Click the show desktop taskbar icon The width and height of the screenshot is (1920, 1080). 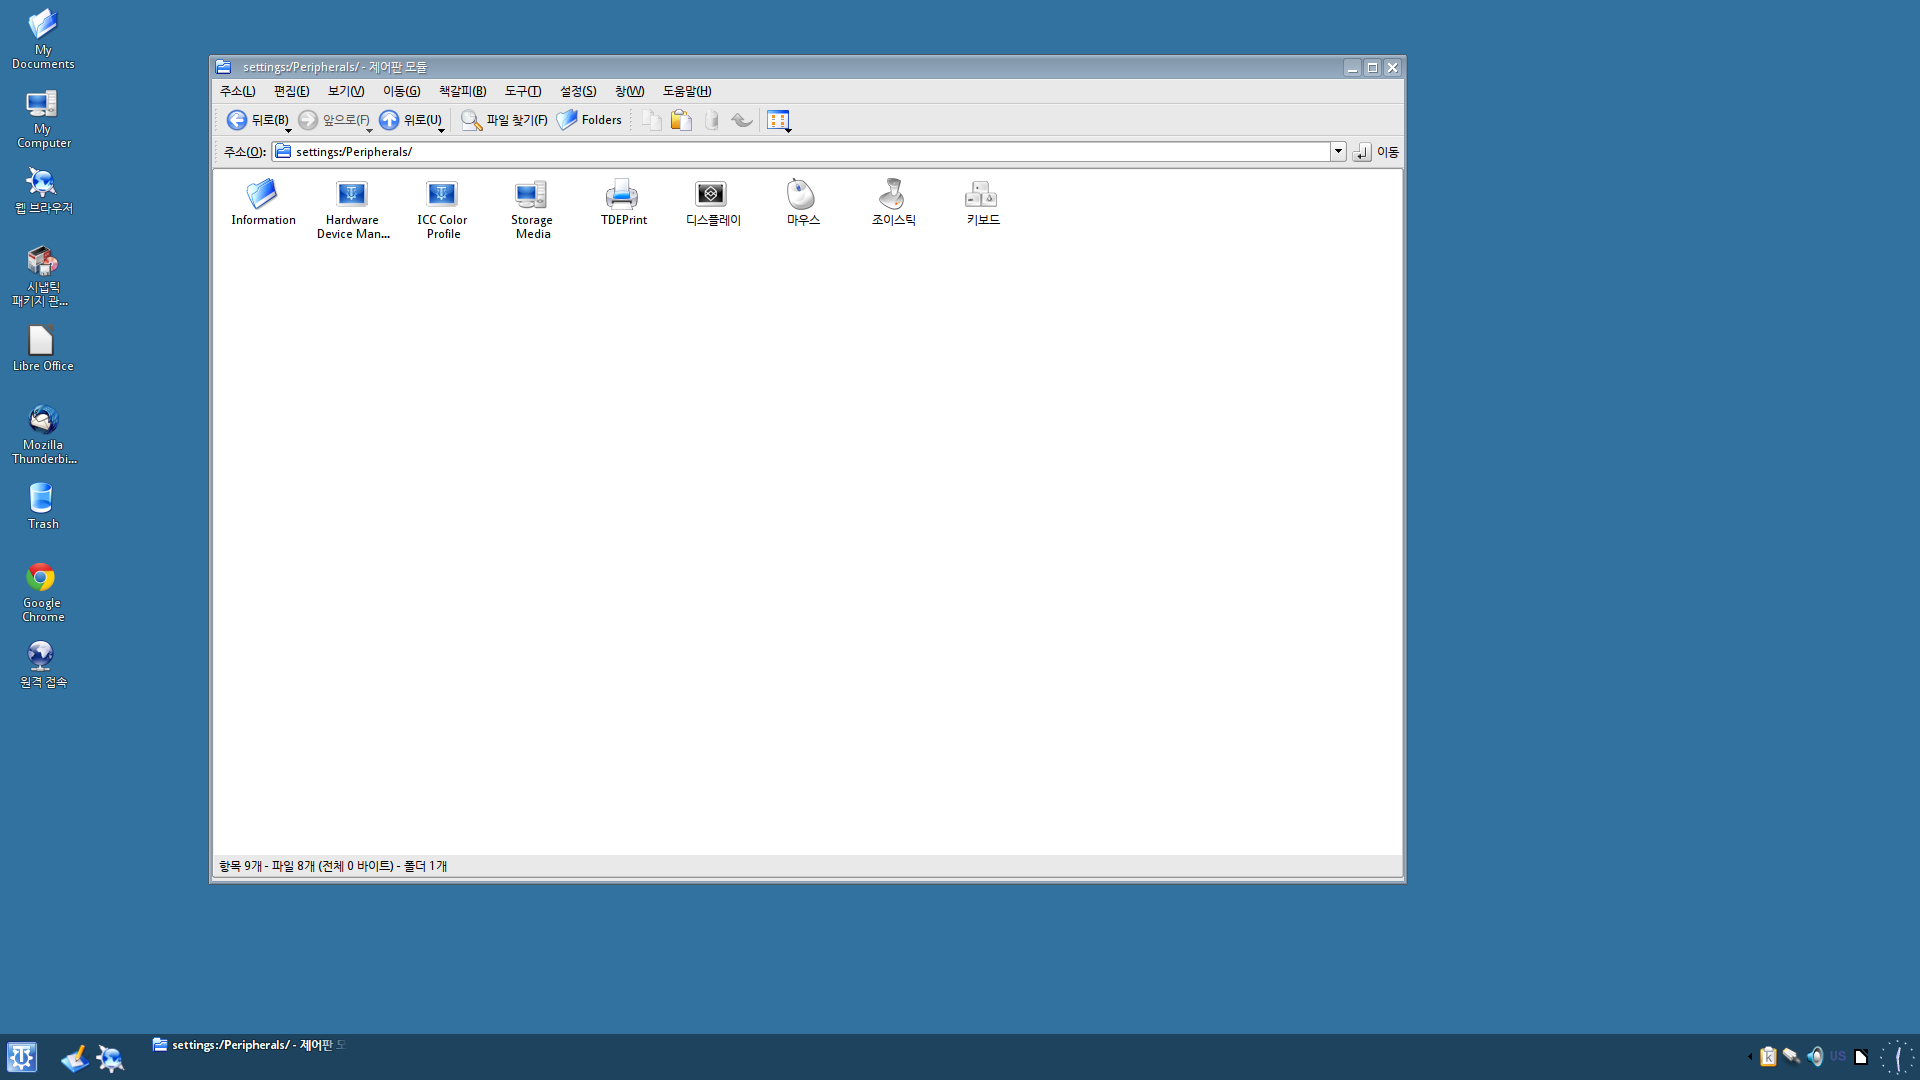[74, 1058]
